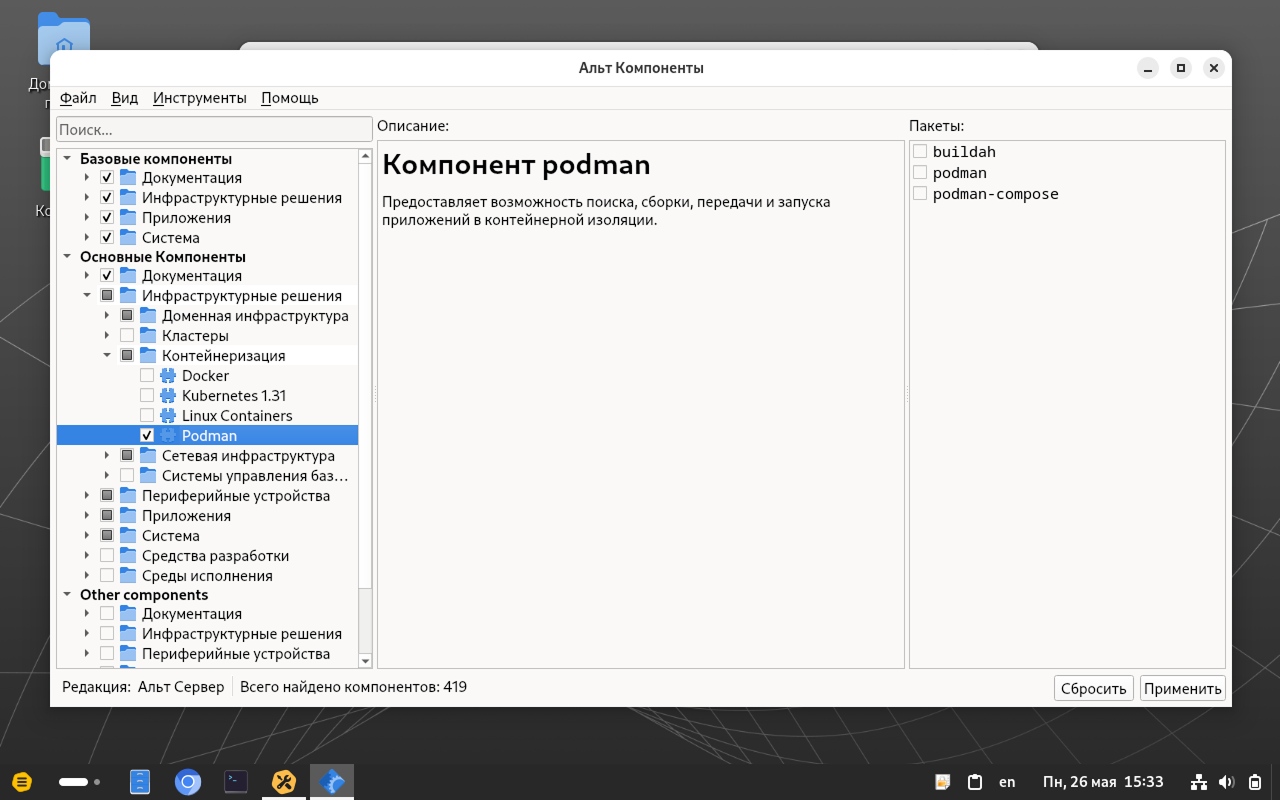
Task: Click the Система folder icon under Базовые компоненты
Action: pyautogui.click(x=128, y=237)
